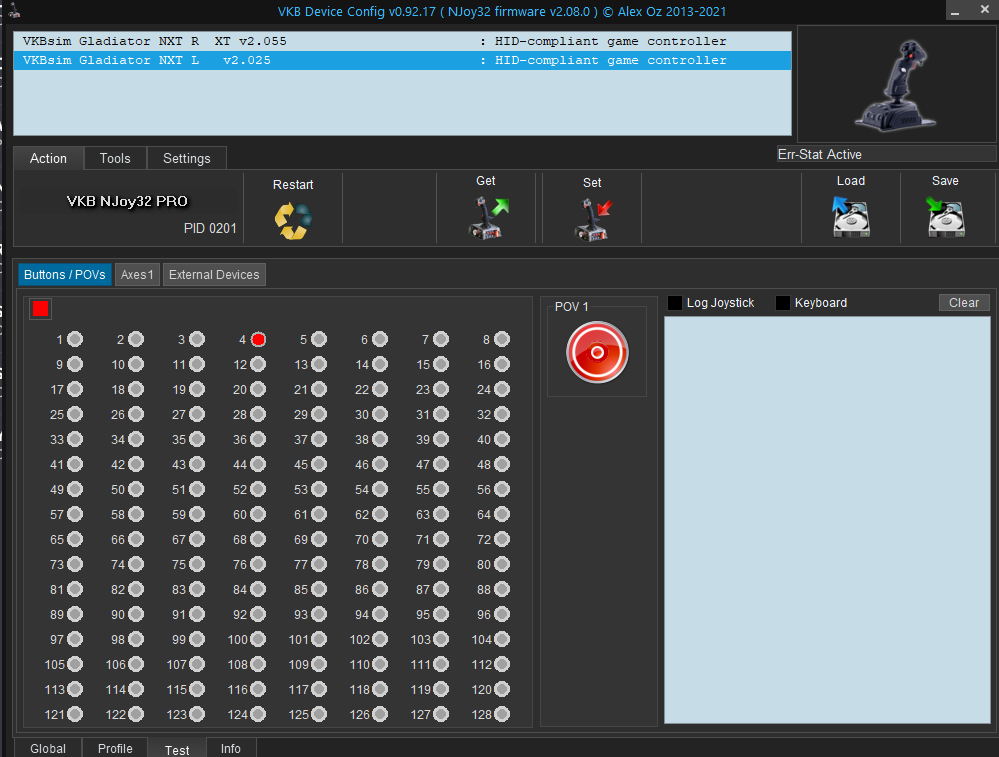Click button 41 indicator

point(75,465)
